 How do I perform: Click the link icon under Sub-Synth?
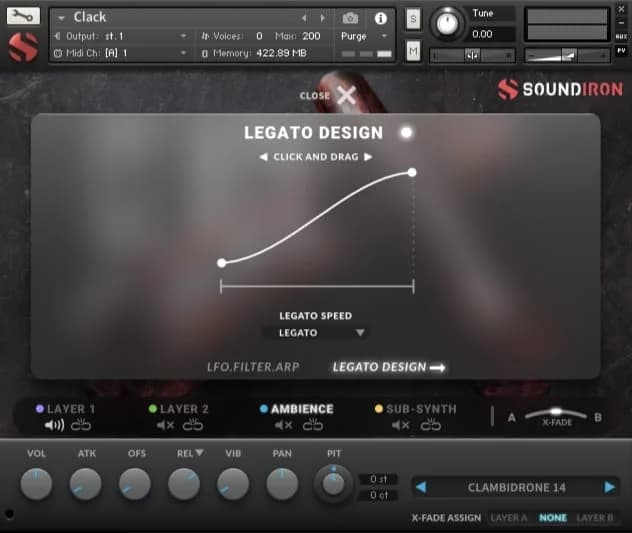(x=431, y=425)
